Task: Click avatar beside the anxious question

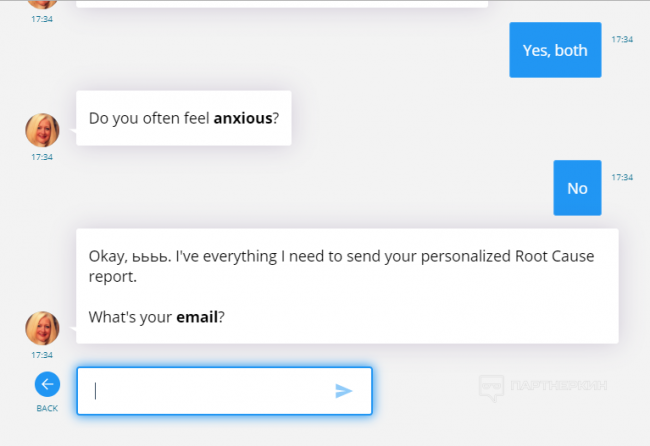Action: tap(42, 130)
